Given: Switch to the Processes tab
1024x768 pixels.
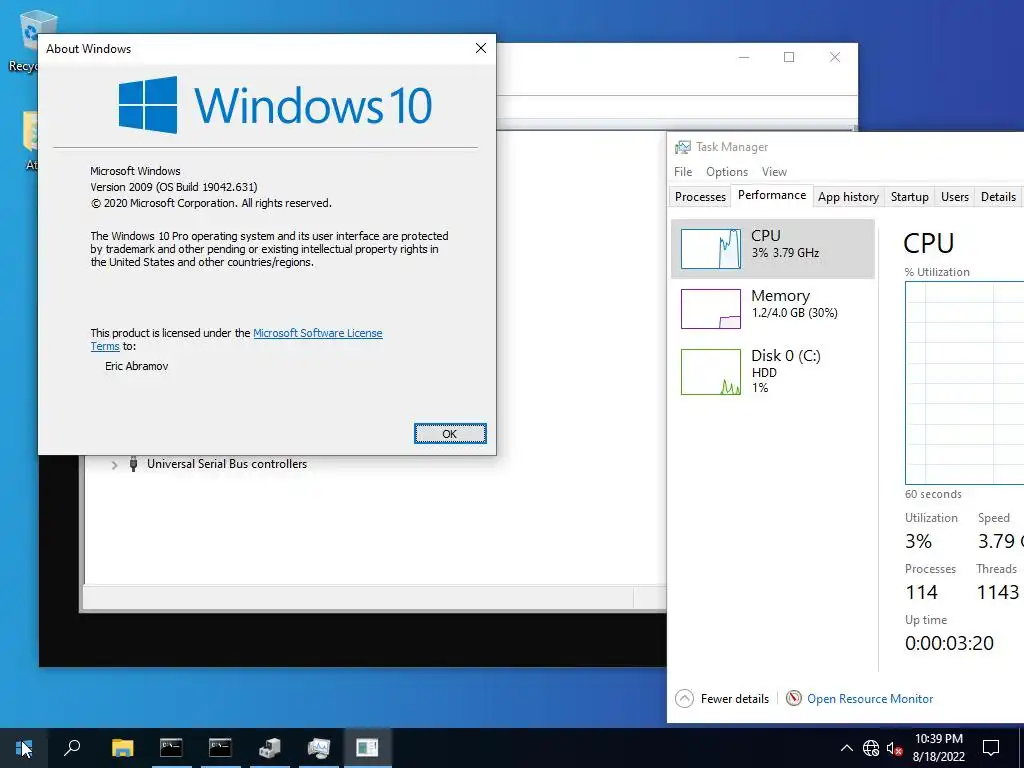Looking at the screenshot, I should (700, 197).
